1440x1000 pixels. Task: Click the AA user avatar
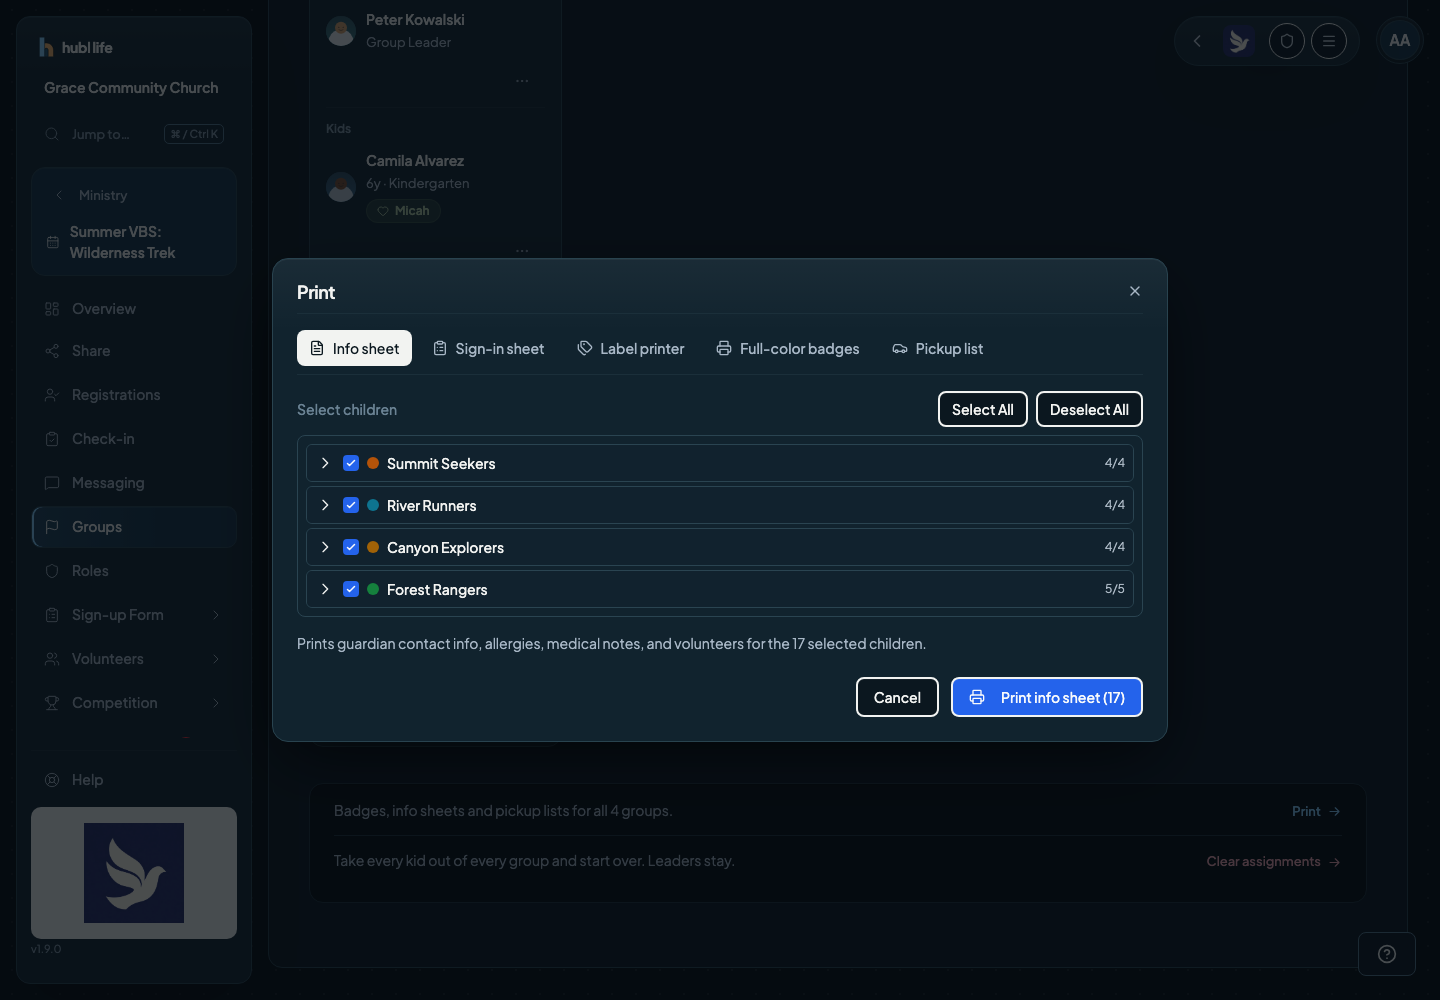pyautogui.click(x=1400, y=41)
